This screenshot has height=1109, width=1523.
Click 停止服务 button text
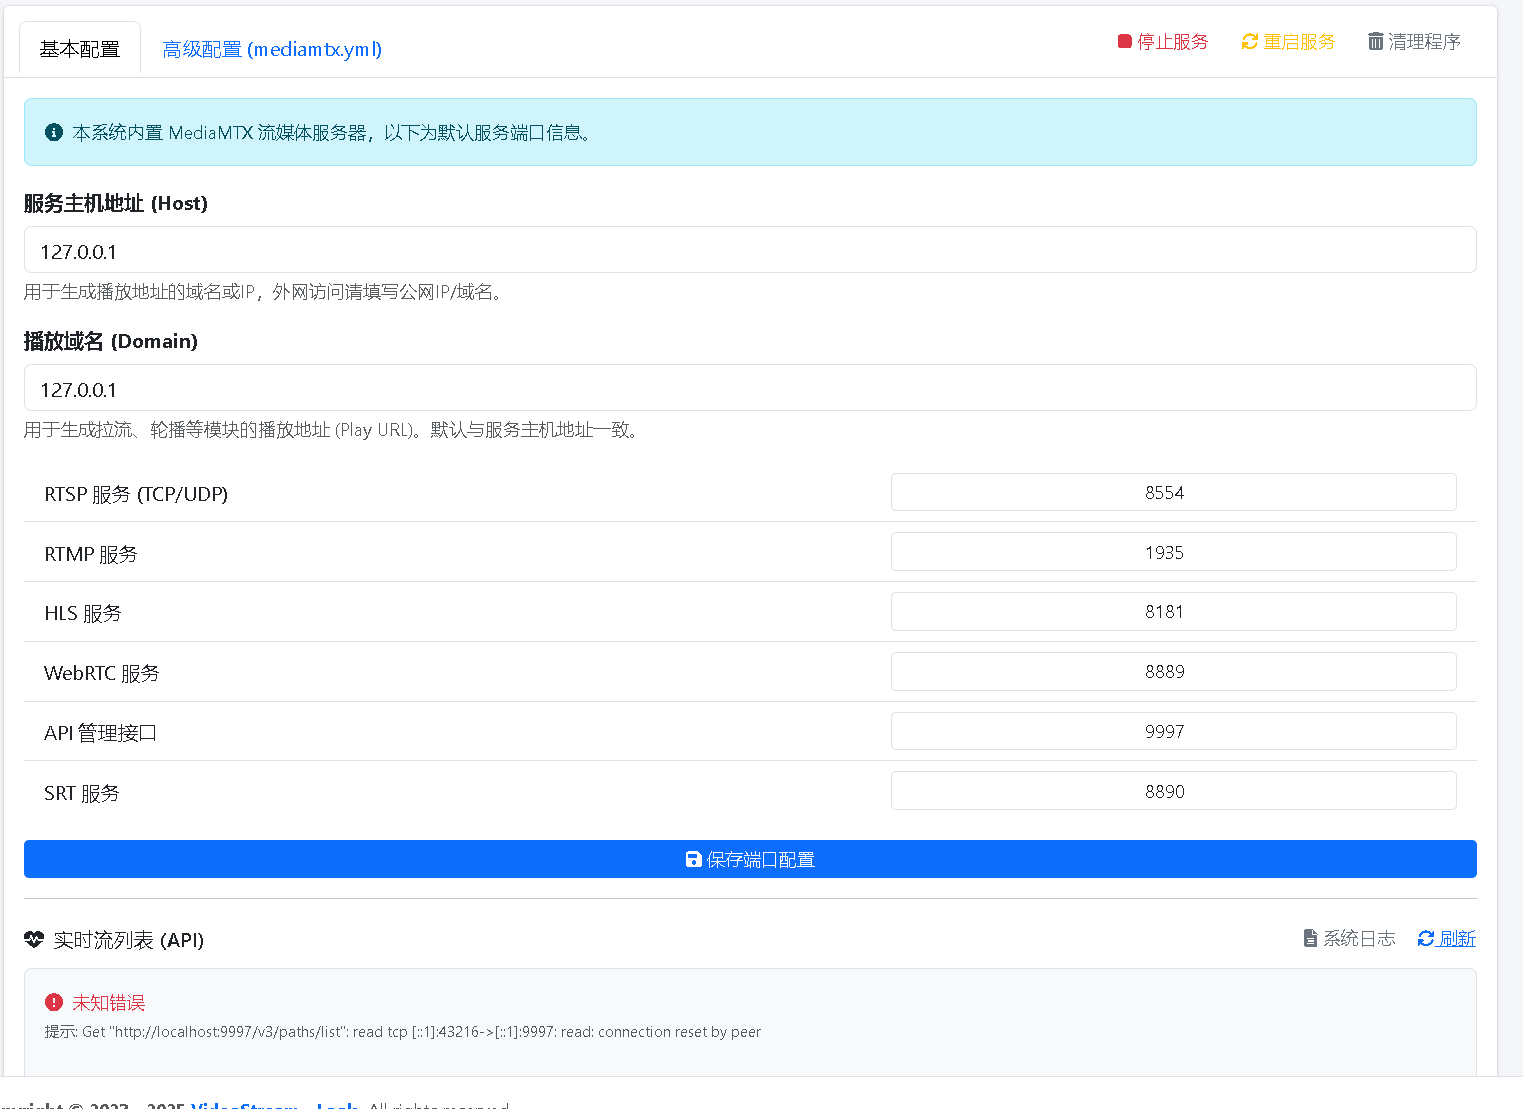click(x=1173, y=41)
